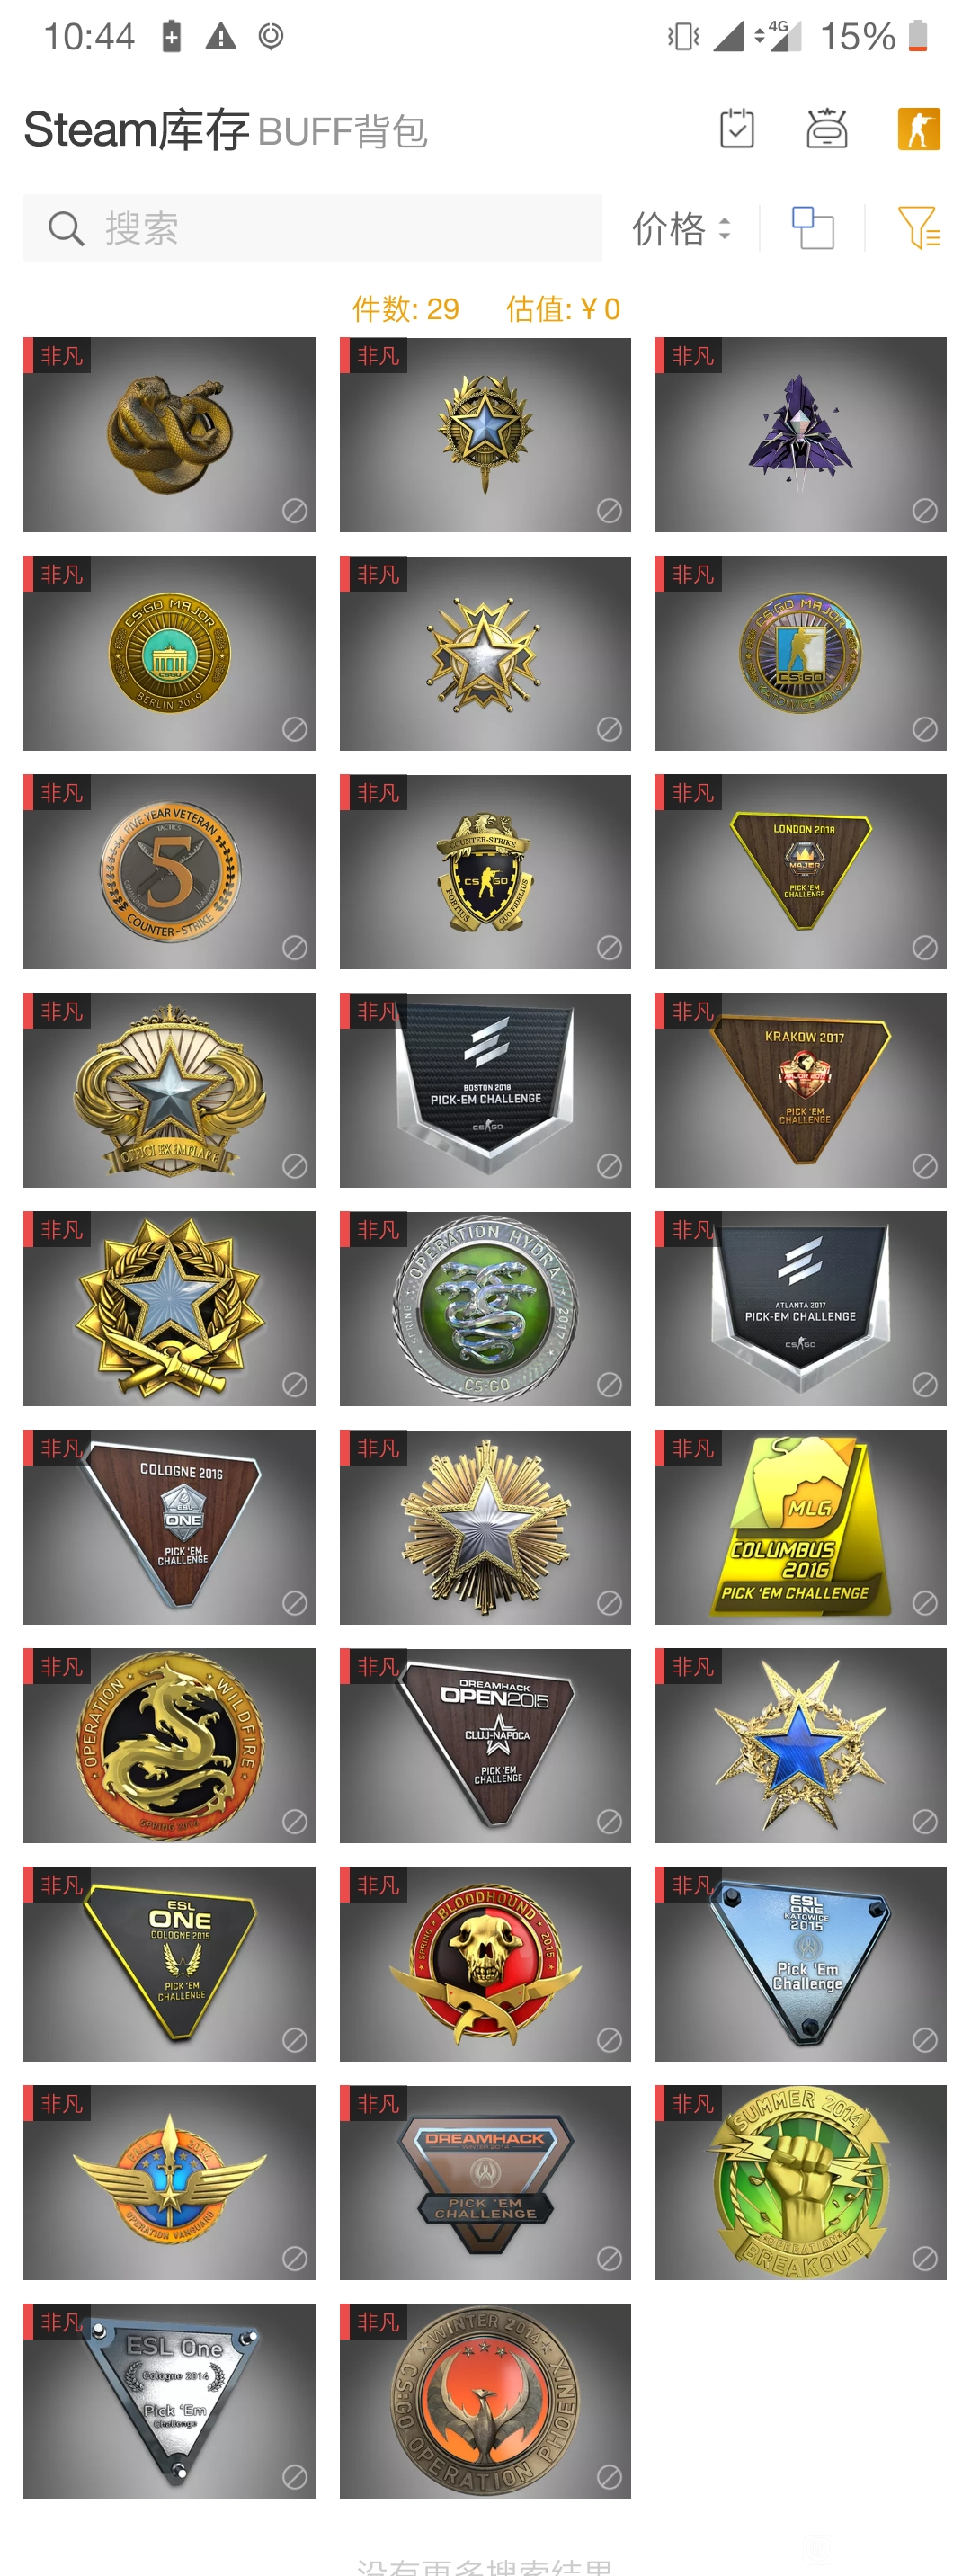Tap not-tradable mark on Five Year Veteran coin
971x2576 pixels.
[294, 947]
